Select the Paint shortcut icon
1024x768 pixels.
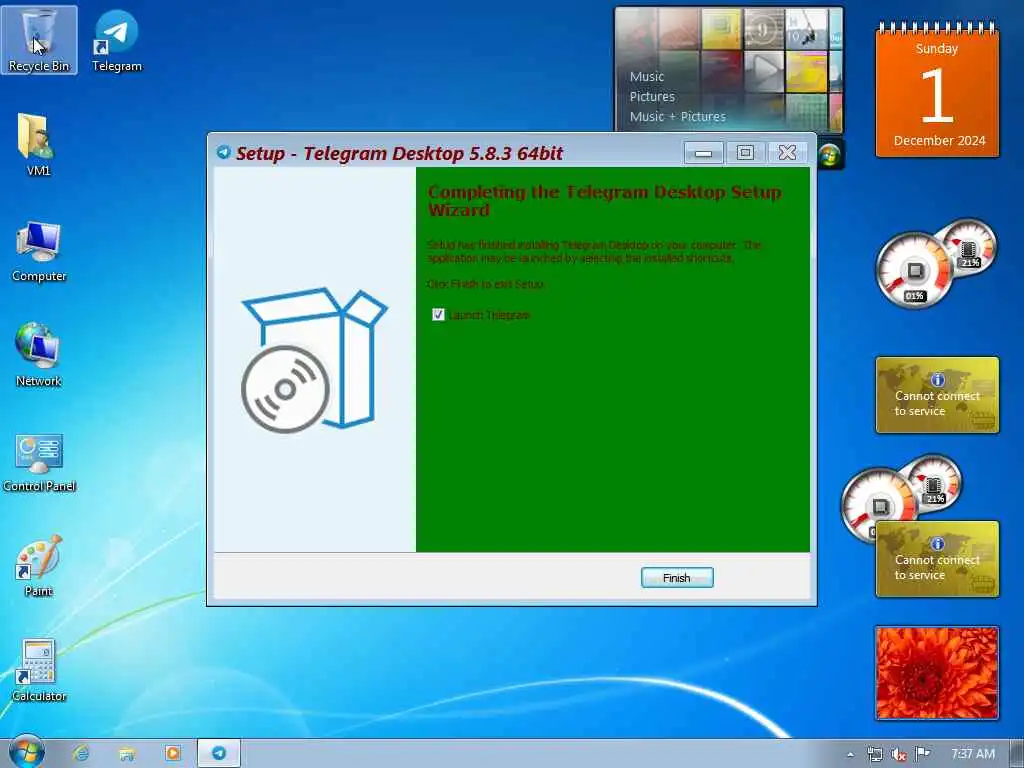(x=39, y=566)
